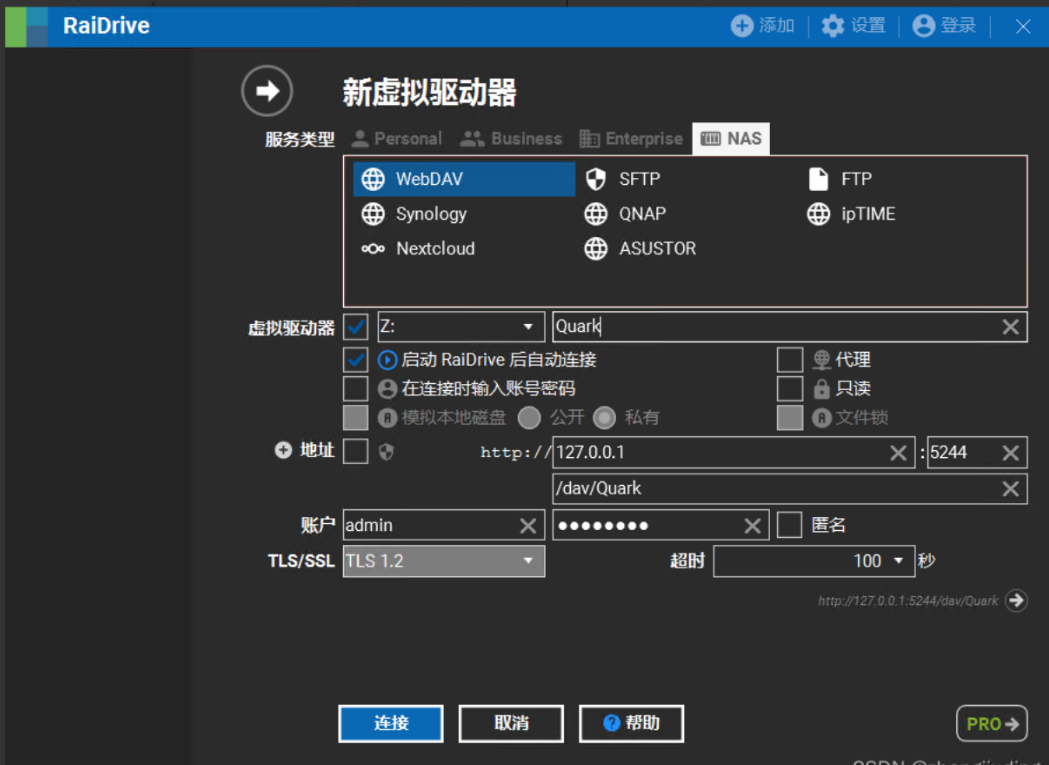Enable the 匿名 anonymous checkbox
Screen dimensions: 1049x765
coord(789,525)
